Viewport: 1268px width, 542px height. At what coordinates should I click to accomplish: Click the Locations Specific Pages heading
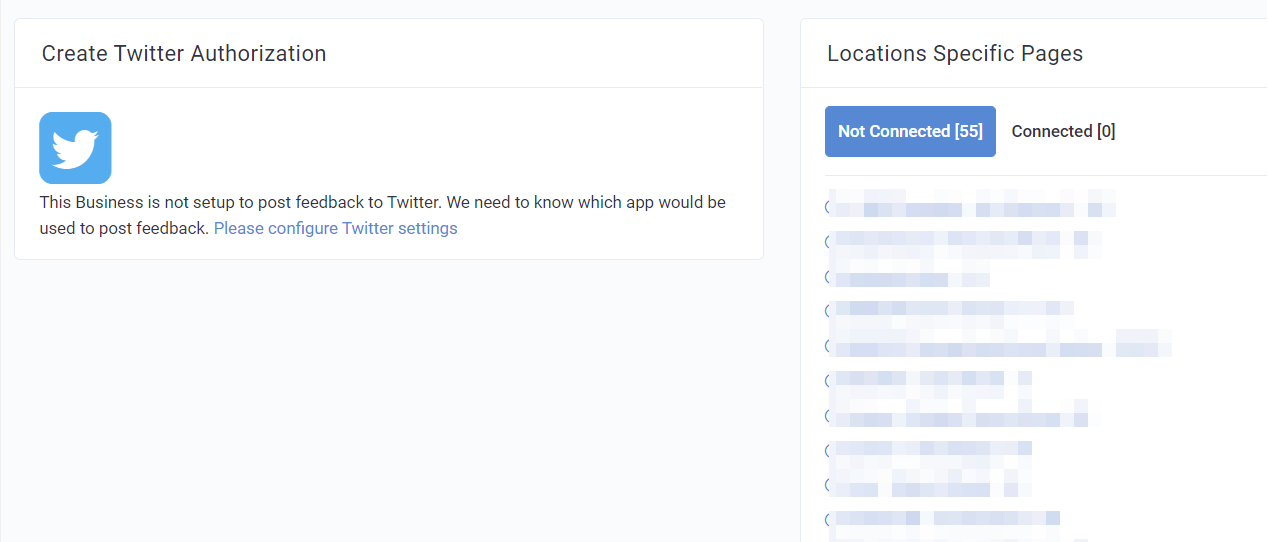click(x=955, y=54)
